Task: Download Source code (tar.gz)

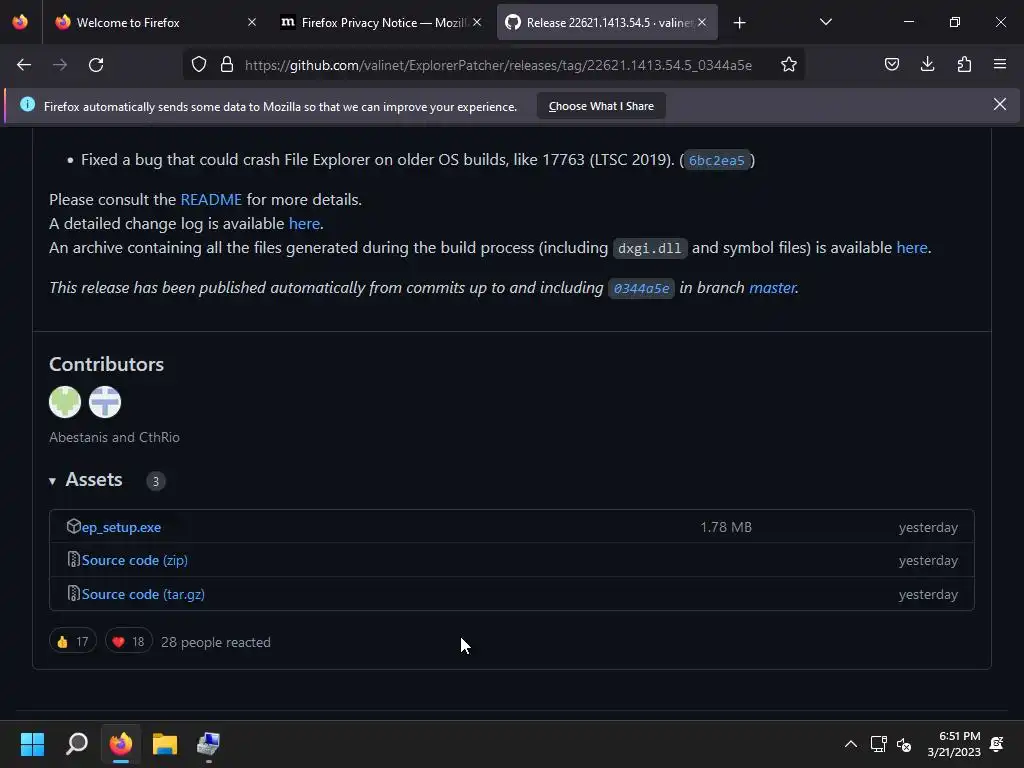Action: (143, 594)
